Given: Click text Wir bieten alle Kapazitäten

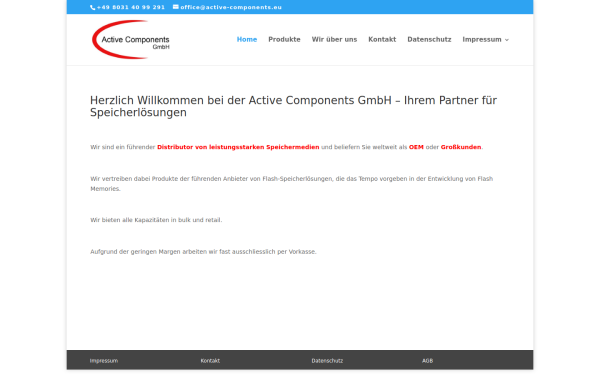Looking at the screenshot, I should pyautogui.click(x=156, y=220).
